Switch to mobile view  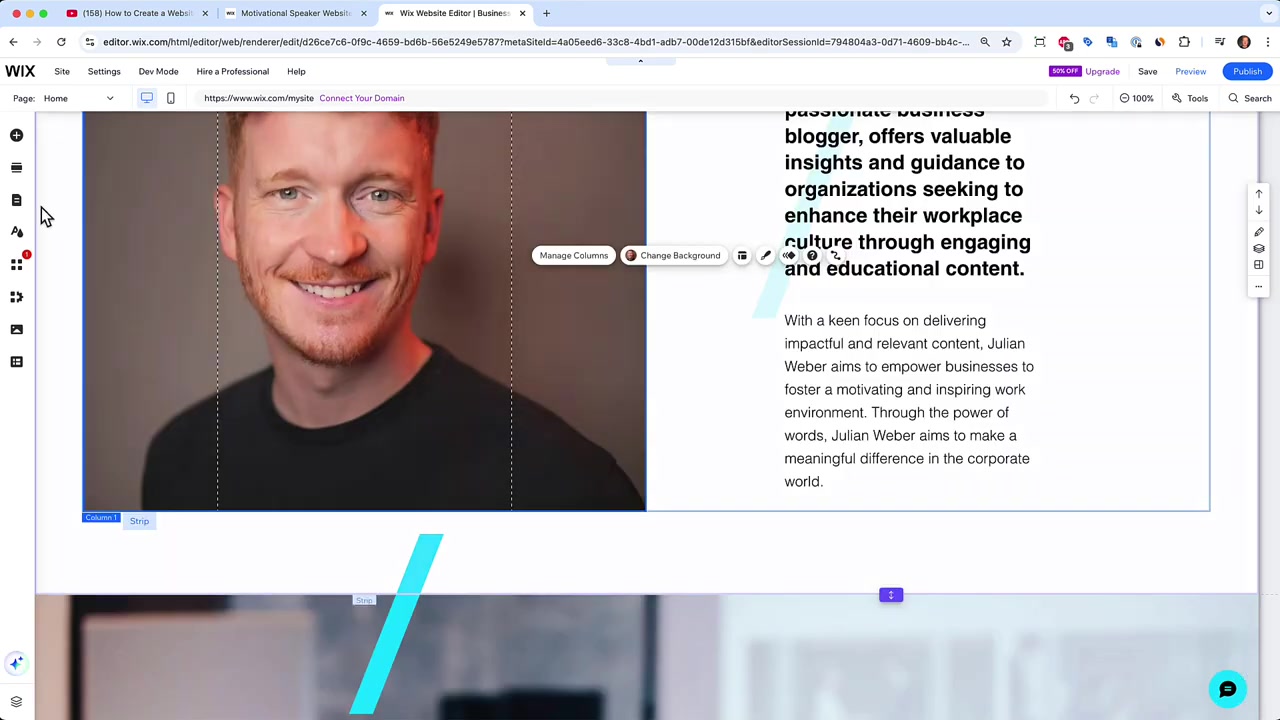point(171,98)
